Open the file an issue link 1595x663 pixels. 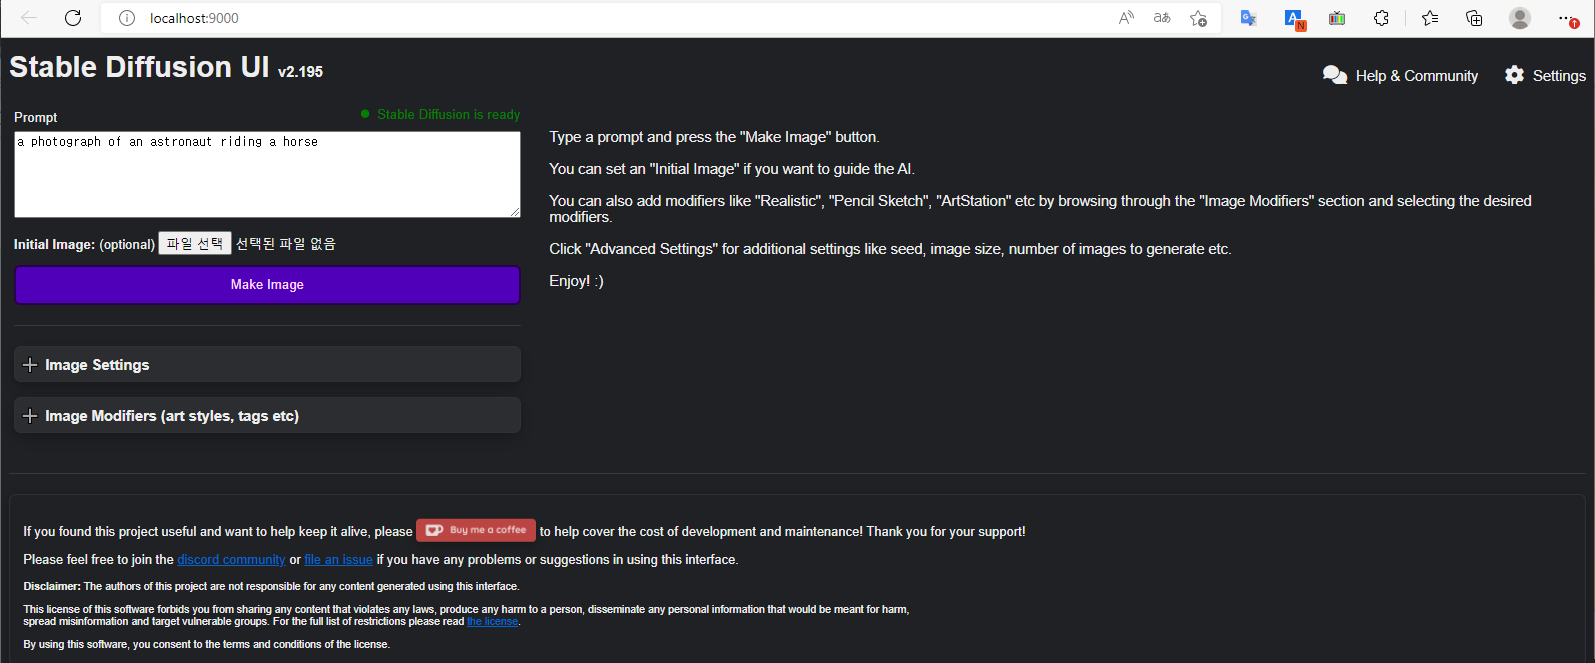tap(338, 560)
